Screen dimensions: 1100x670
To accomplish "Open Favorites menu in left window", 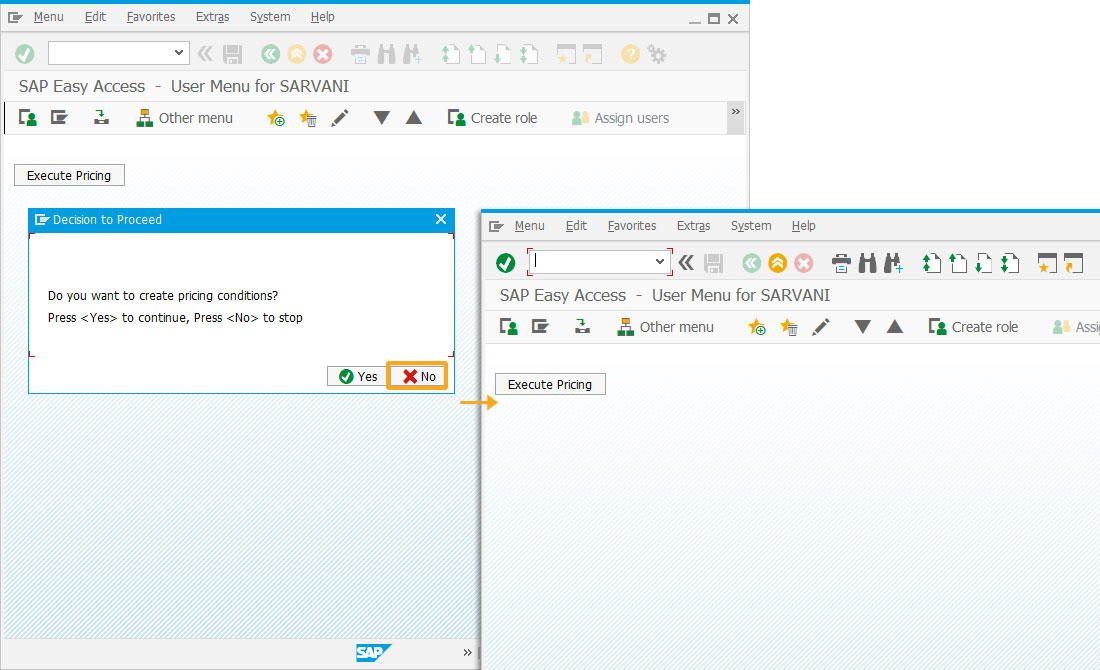I will pyautogui.click(x=151, y=17).
